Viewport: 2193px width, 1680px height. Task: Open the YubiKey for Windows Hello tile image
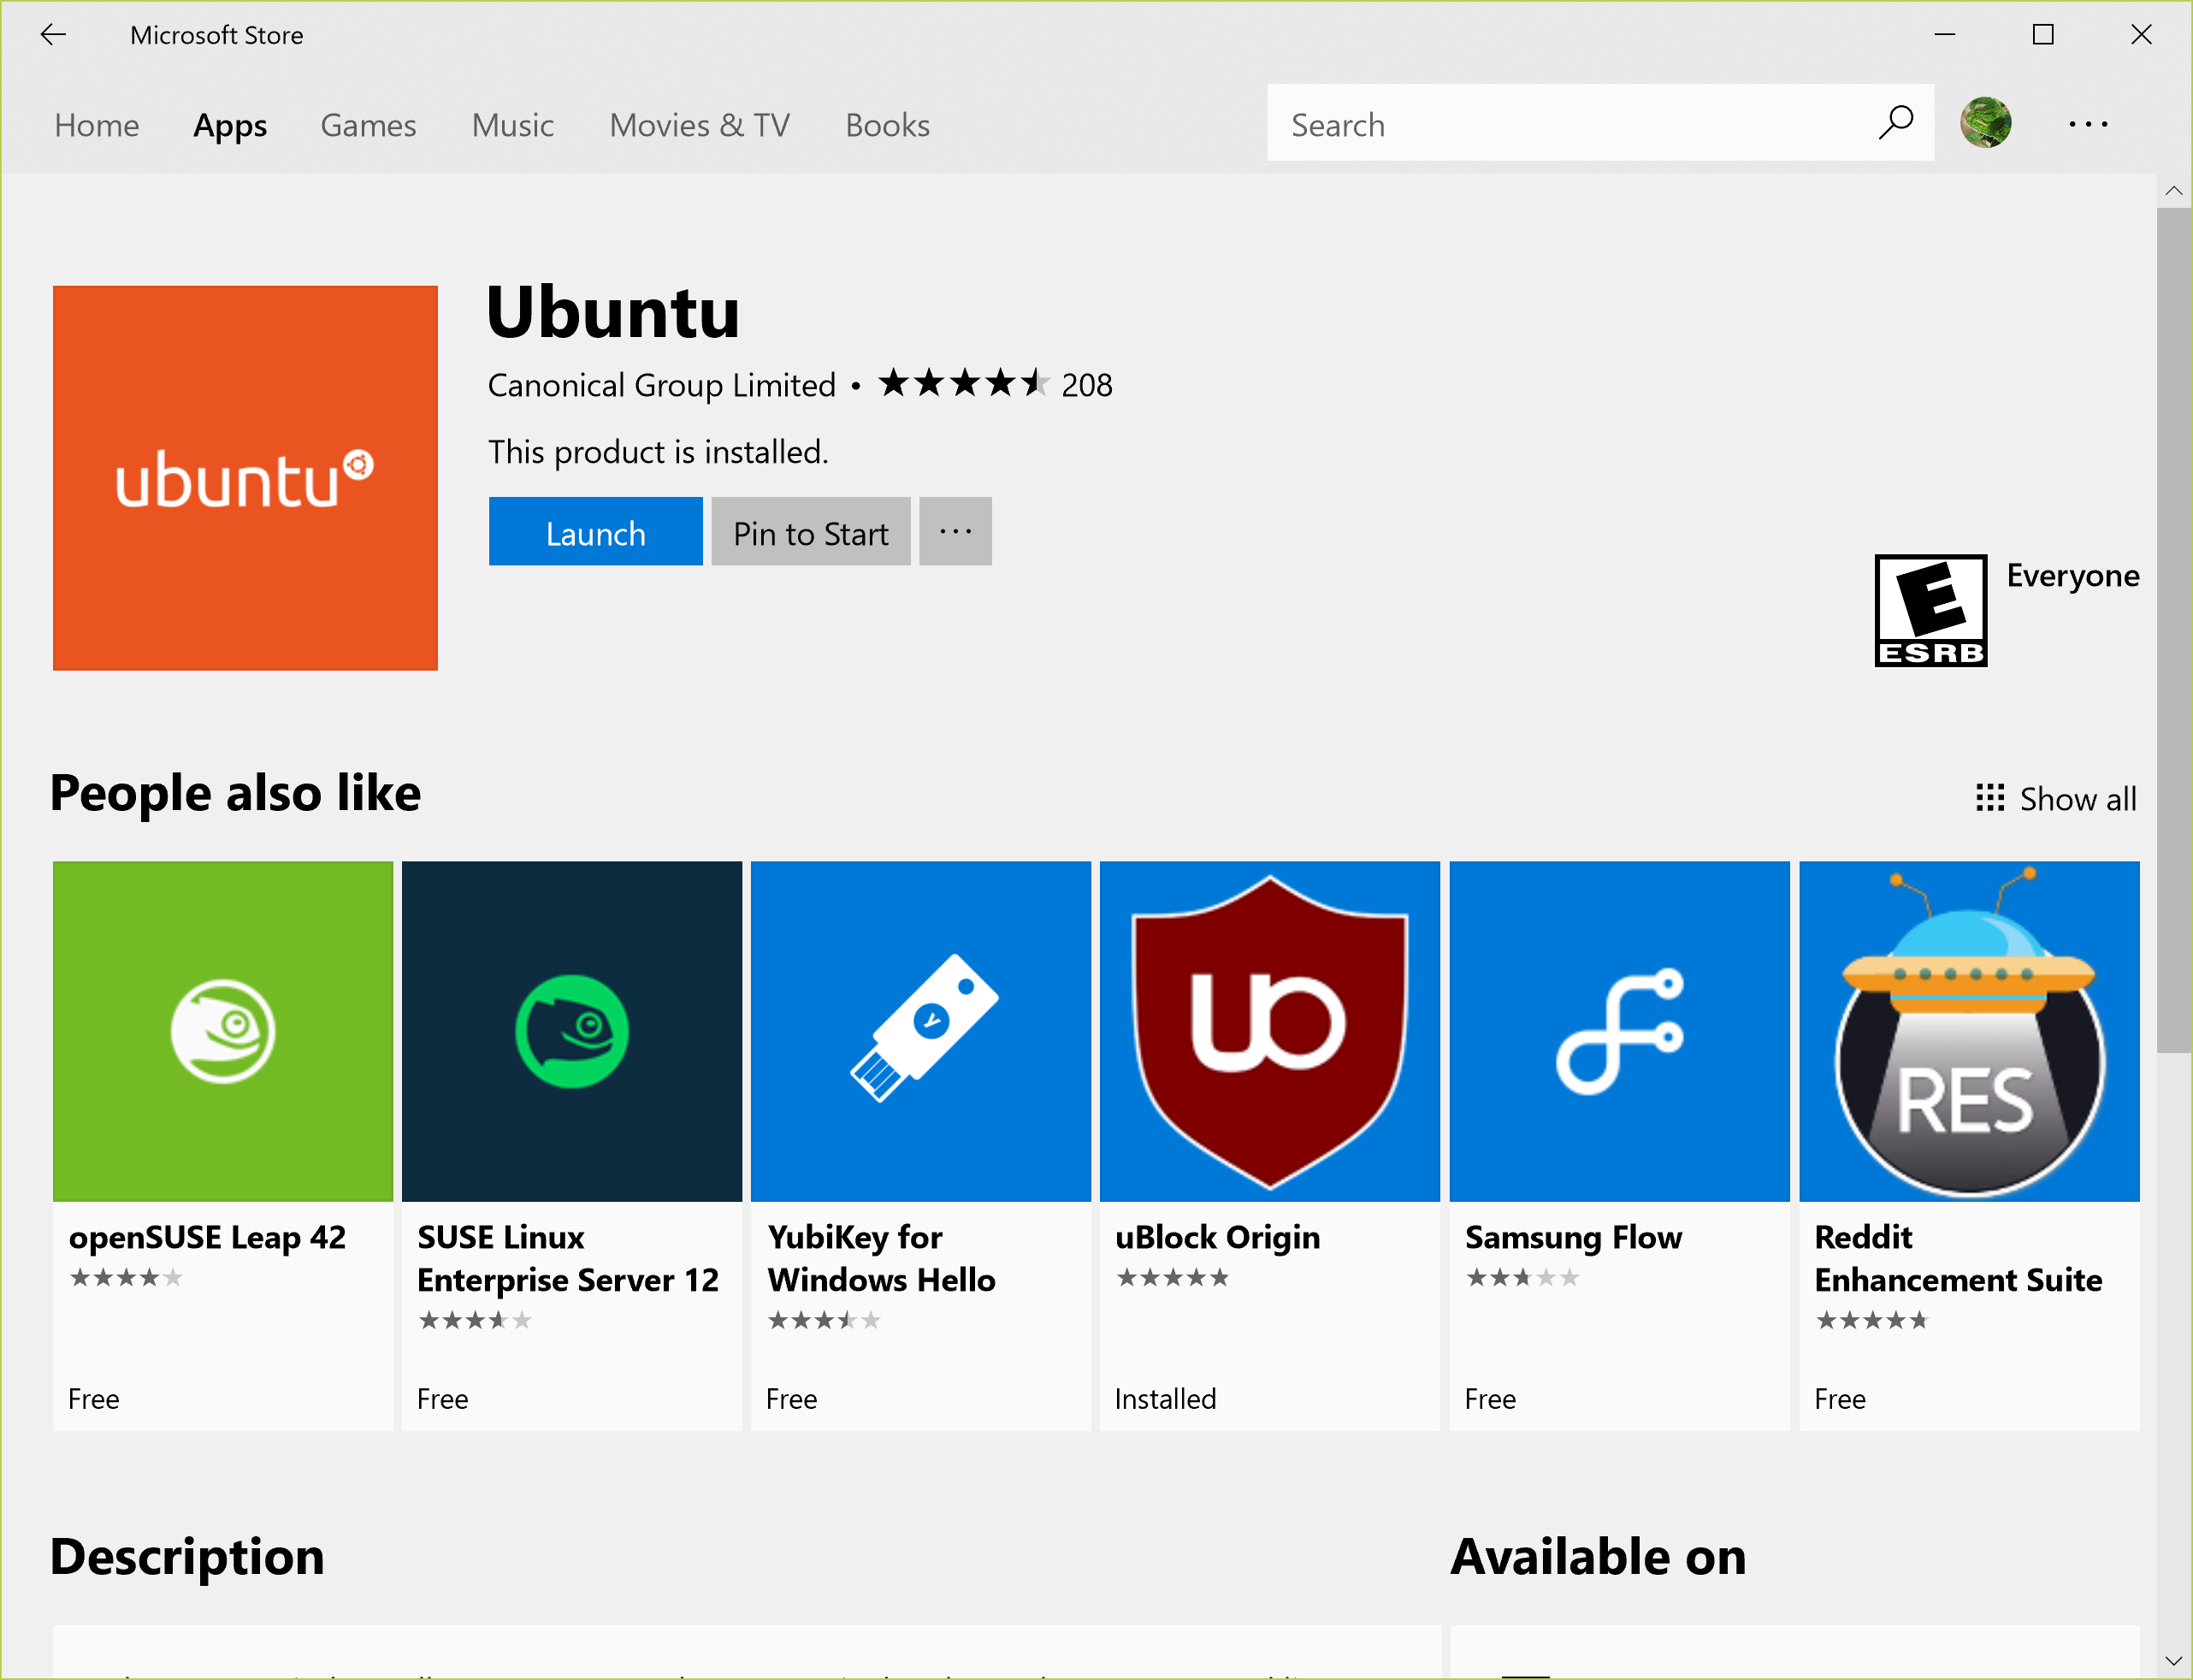point(921,1031)
